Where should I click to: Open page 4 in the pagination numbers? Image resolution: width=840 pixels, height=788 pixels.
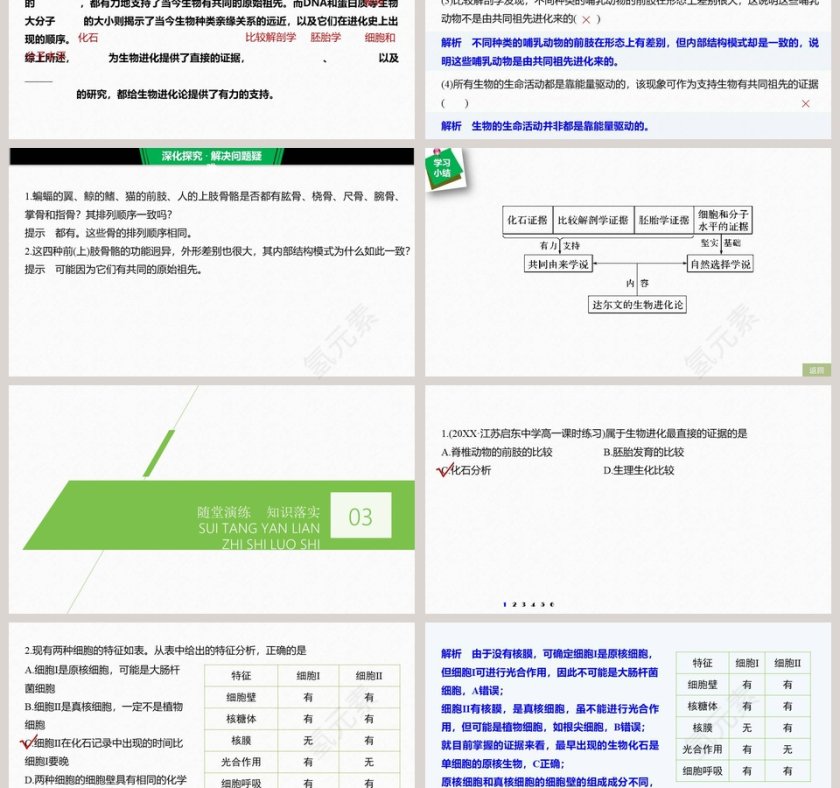[532, 604]
